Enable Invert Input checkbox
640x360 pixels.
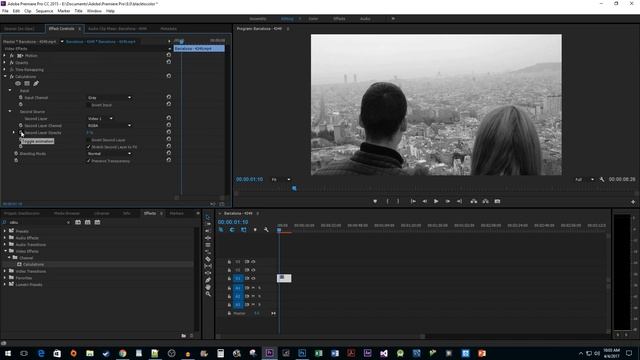89,105
